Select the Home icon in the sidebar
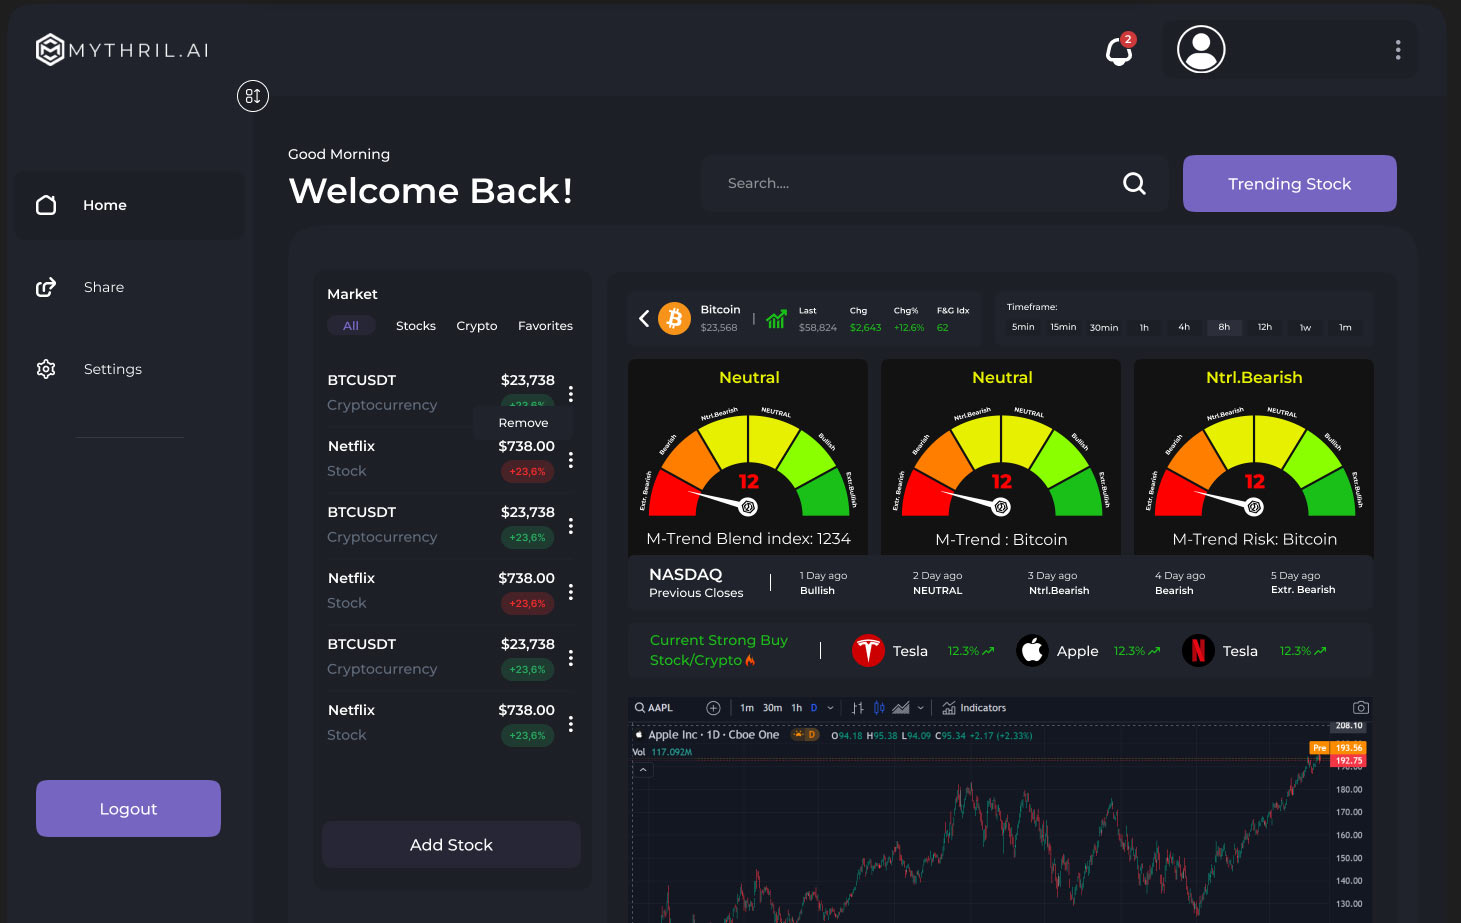1461x923 pixels. tap(46, 204)
